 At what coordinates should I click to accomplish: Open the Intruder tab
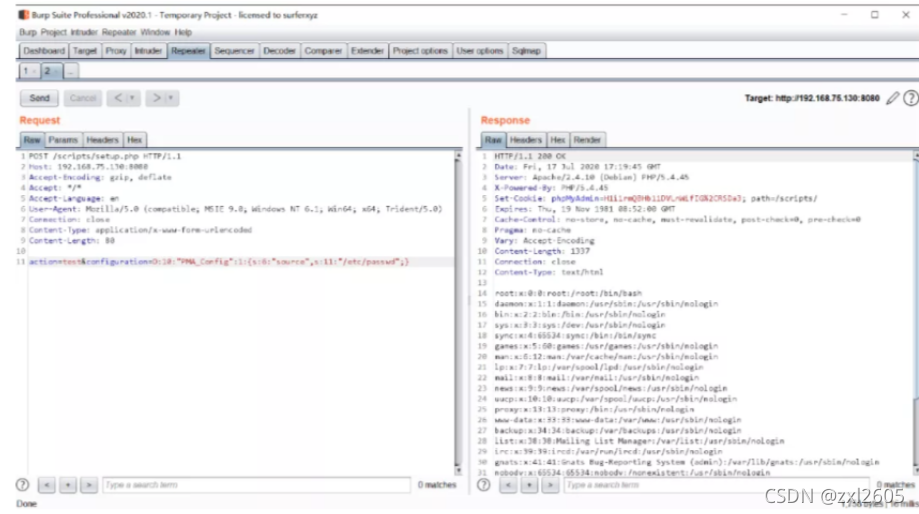pos(148,51)
